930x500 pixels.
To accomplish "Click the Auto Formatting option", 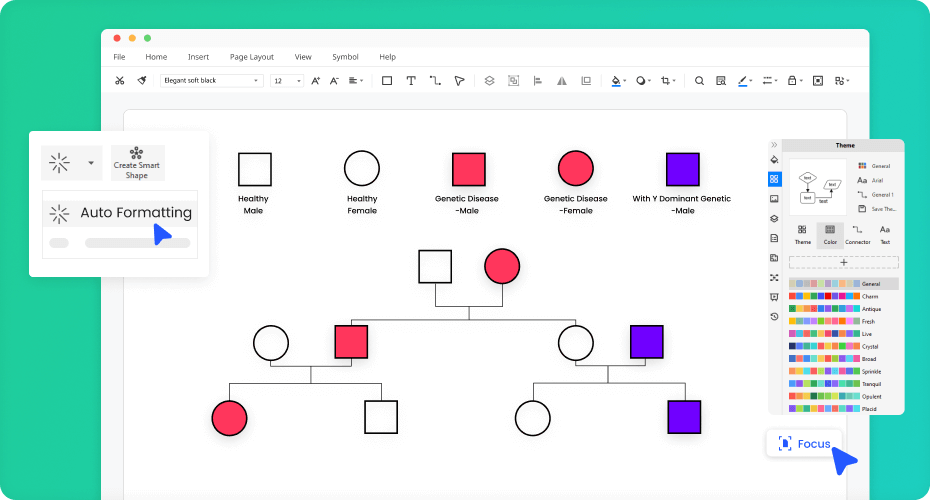I will click(120, 213).
